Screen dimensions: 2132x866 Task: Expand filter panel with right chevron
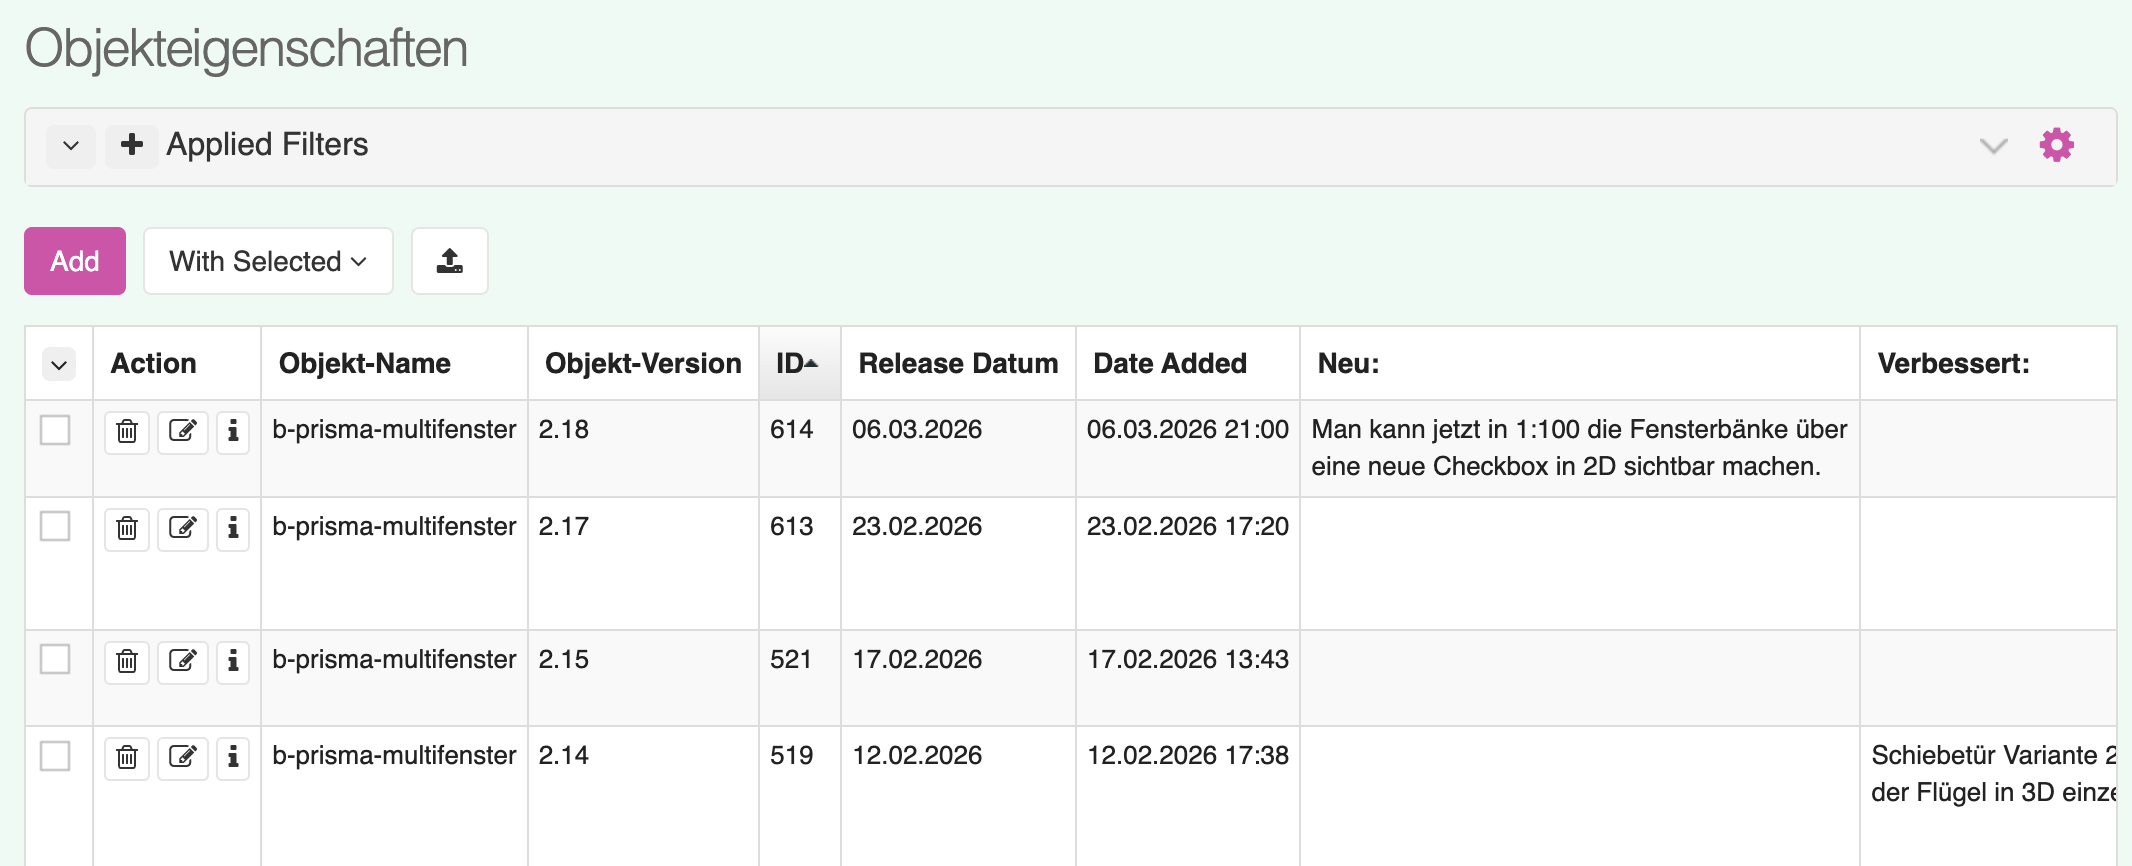[1993, 146]
